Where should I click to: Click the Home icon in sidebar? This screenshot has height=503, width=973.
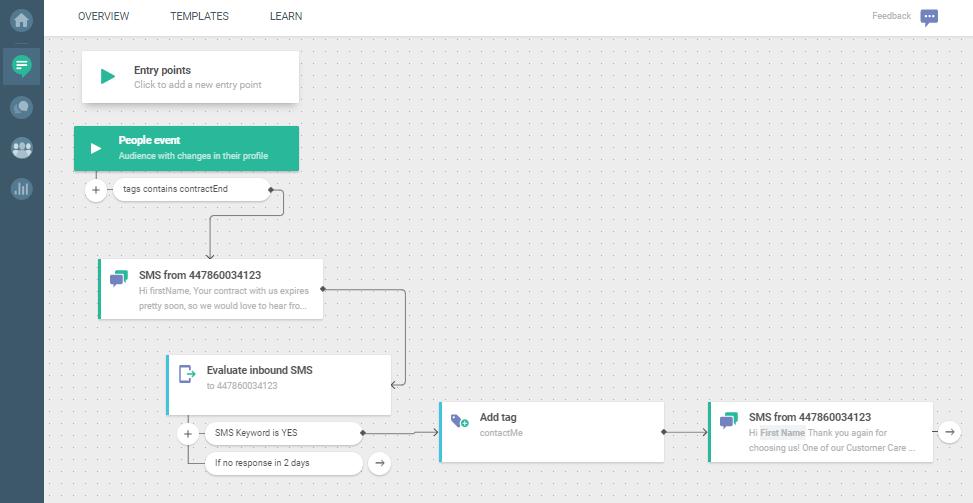(21, 19)
